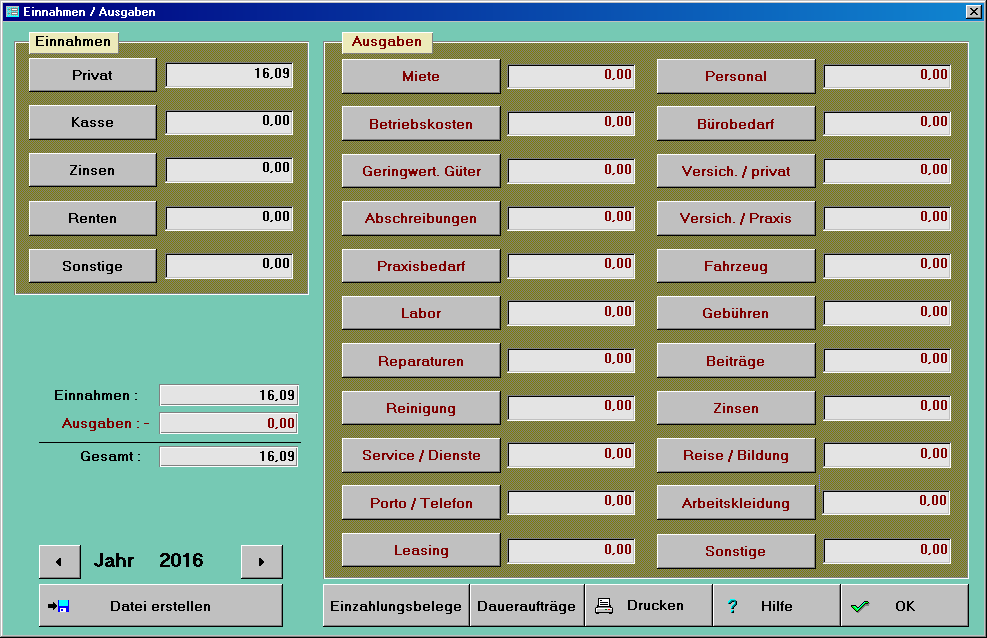This screenshot has width=987, height=638.
Task: Open the Kasse income category
Action: [92, 122]
